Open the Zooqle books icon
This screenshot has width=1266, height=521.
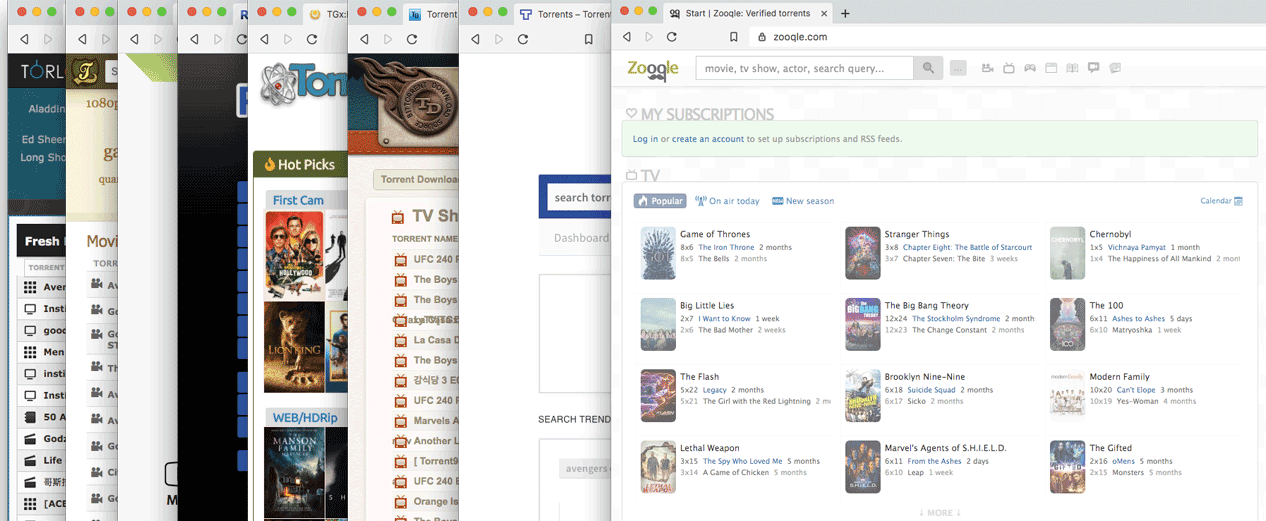[1072, 68]
